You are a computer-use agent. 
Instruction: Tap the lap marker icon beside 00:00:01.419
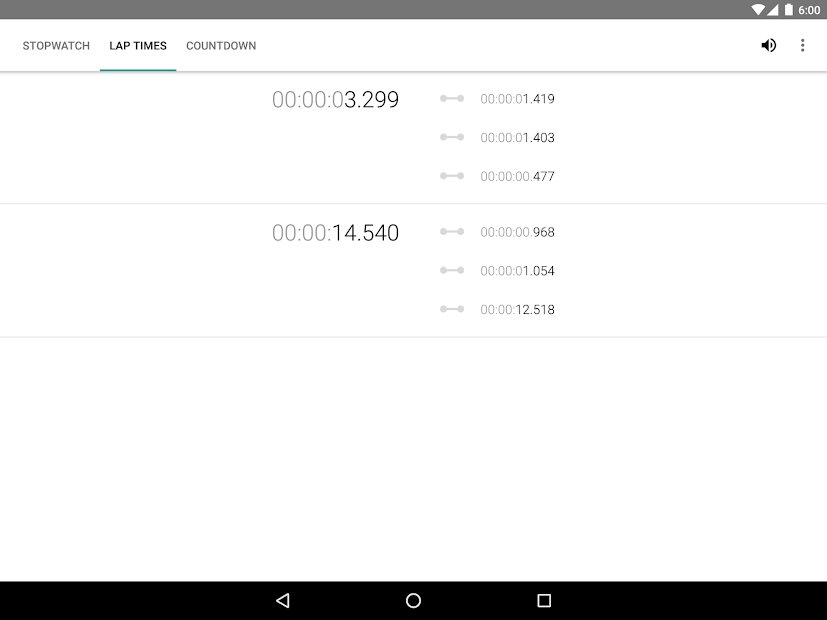click(451, 98)
